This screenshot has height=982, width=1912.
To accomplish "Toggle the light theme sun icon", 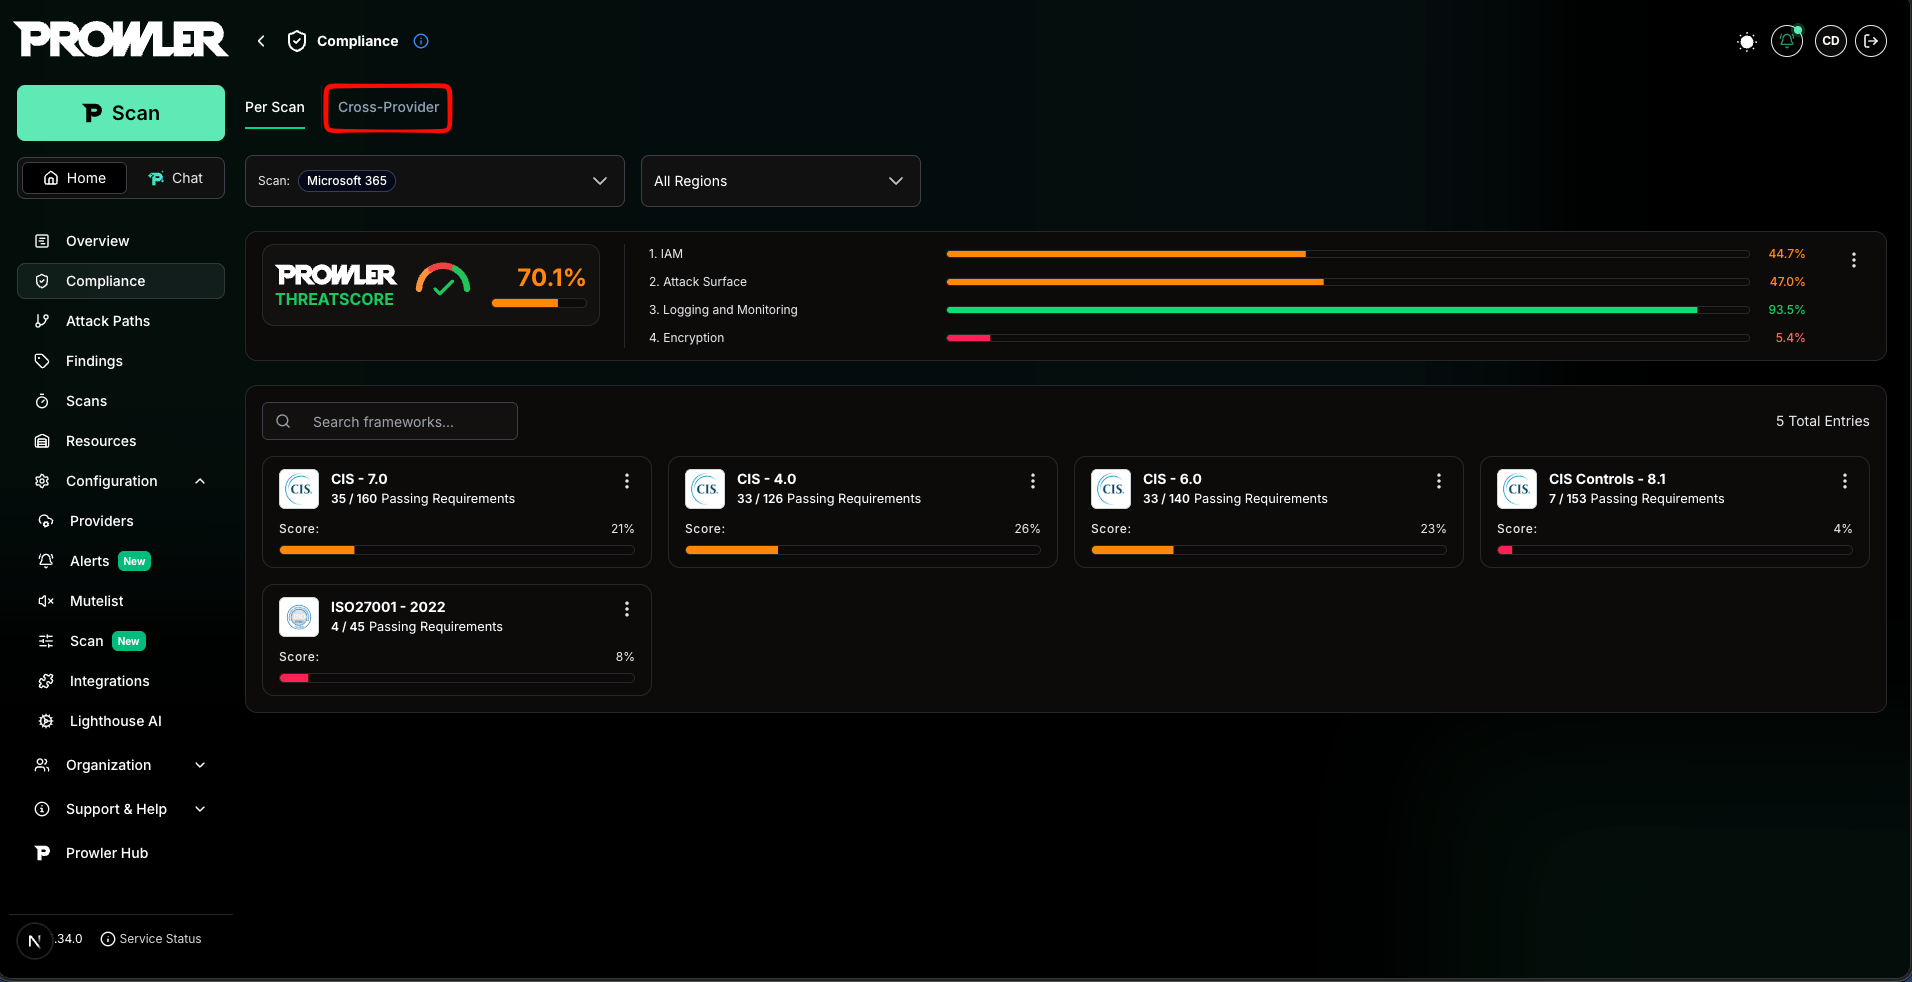I will pyautogui.click(x=1747, y=41).
